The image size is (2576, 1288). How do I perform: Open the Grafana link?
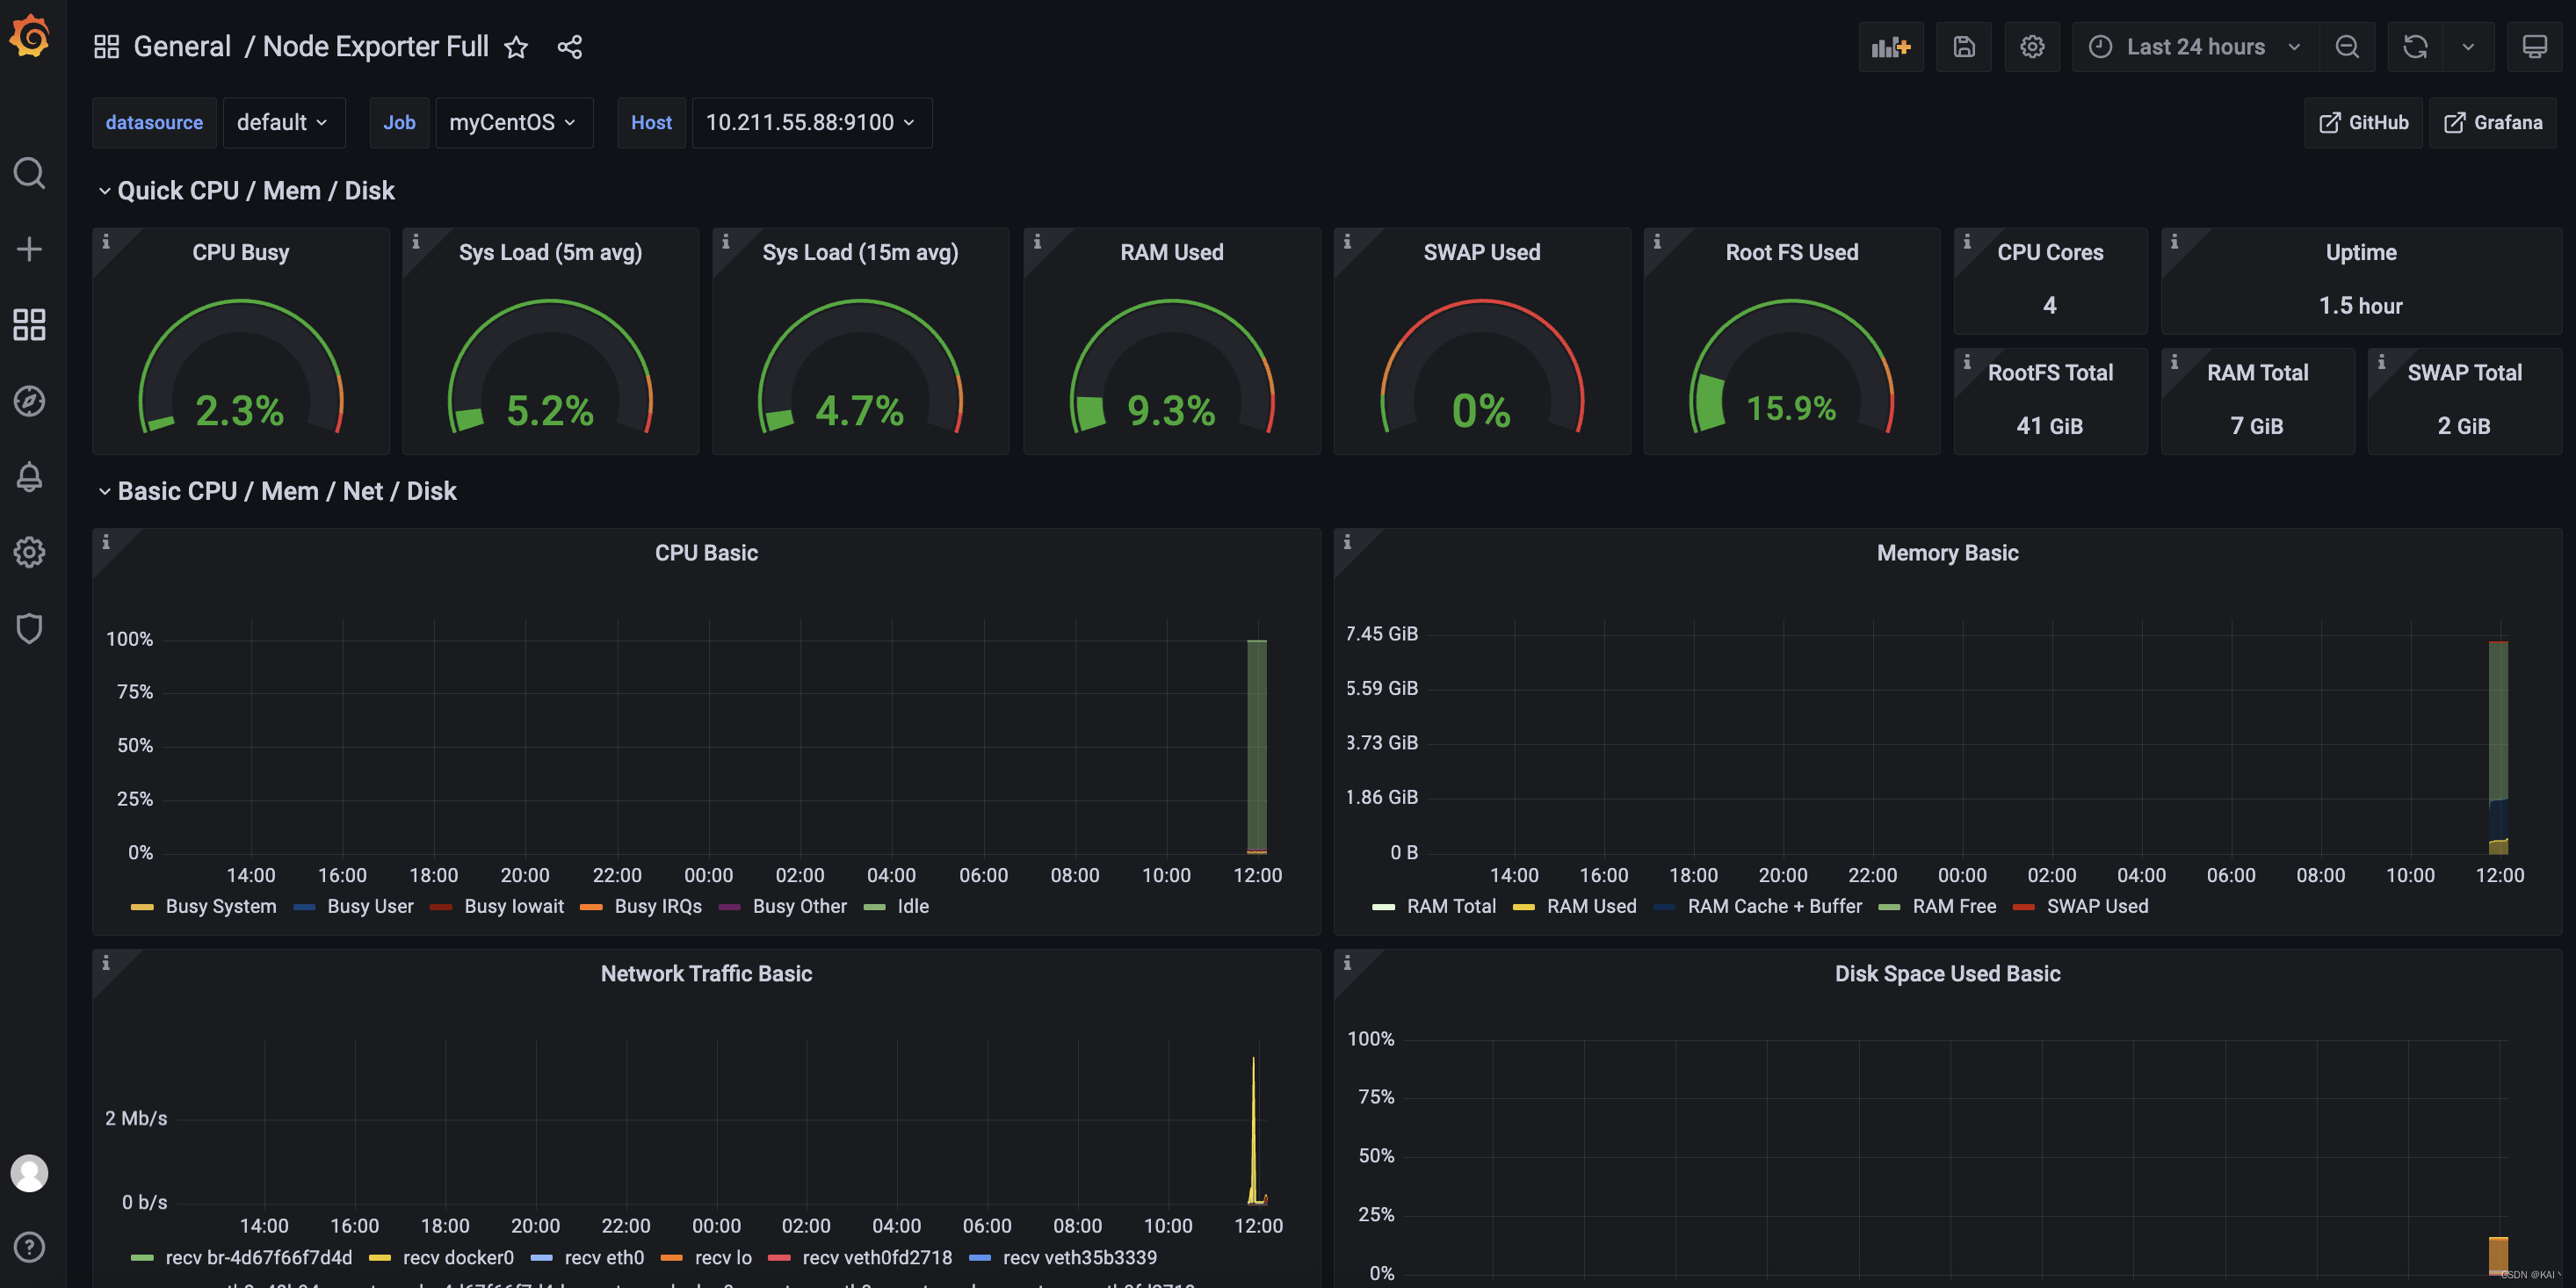pyautogui.click(x=2492, y=123)
